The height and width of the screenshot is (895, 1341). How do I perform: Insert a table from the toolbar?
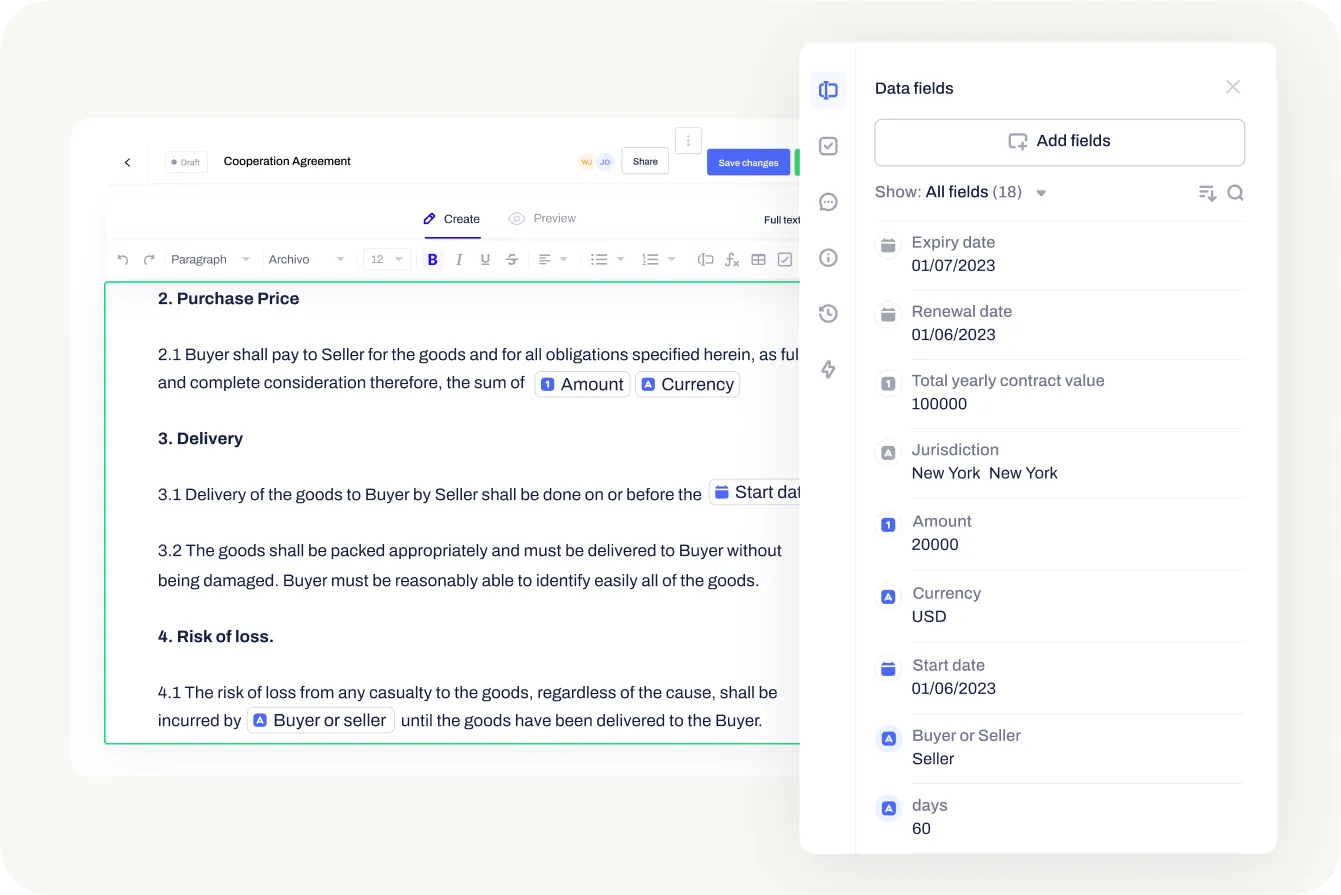[758, 259]
